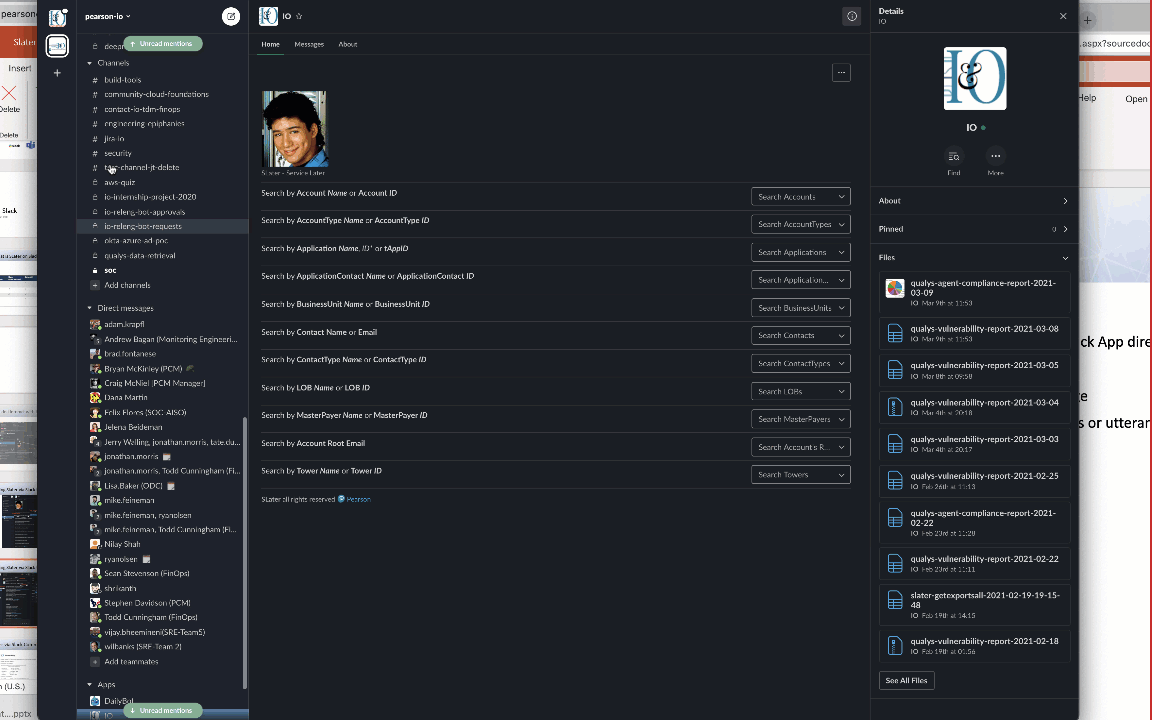Open the More menu in Details panel
The image size is (1152, 720).
pos(996,156)
